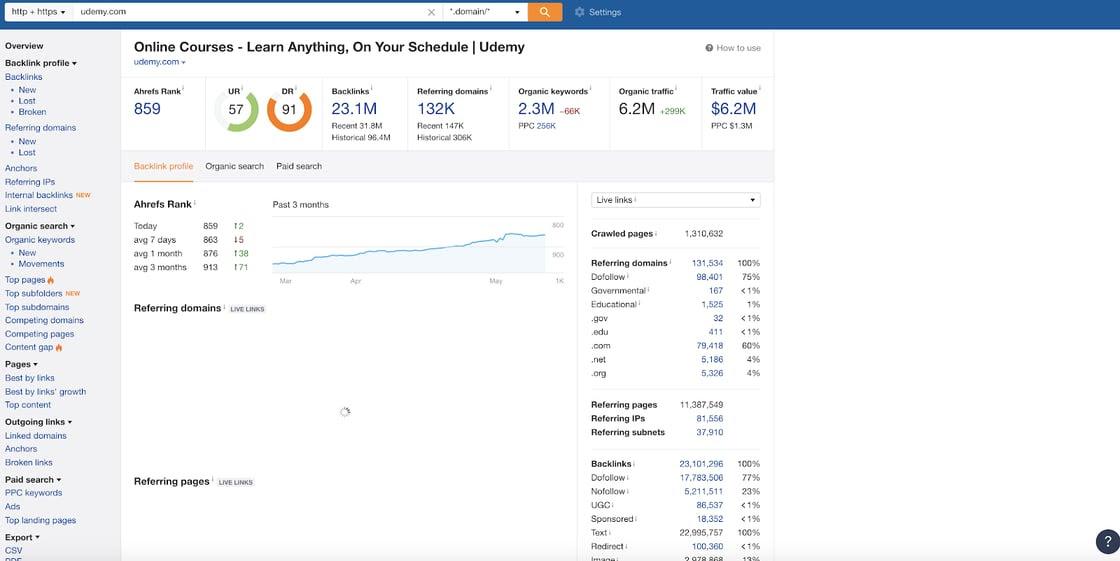Collapse the Outgoing links sidebar section

(39, 422)
